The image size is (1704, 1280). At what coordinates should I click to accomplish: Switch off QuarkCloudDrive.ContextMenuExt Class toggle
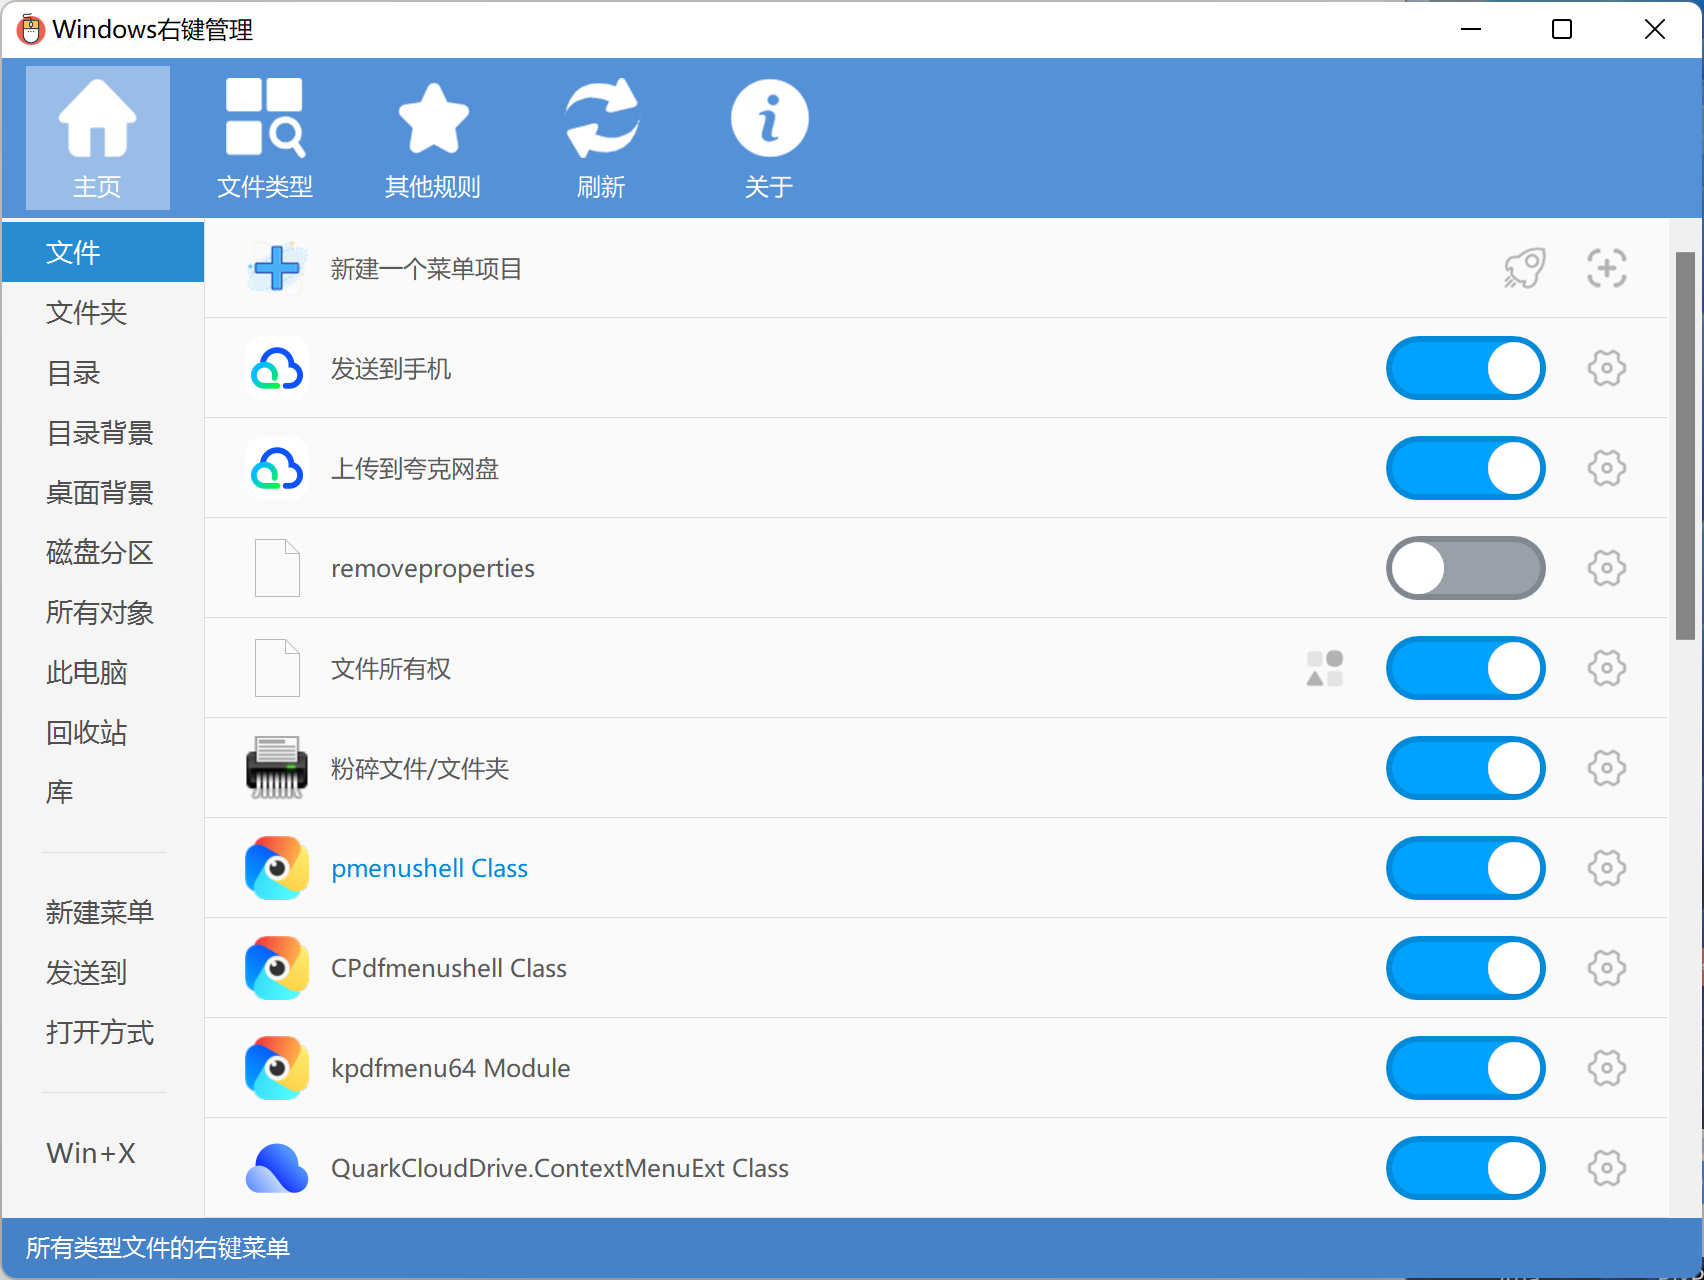coord(1466,1168)
